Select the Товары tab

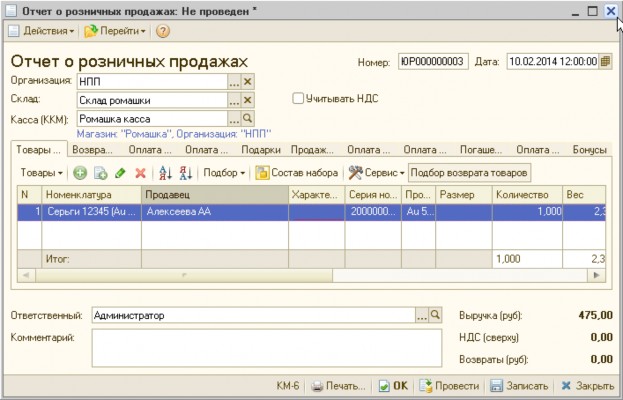point(39,150)
